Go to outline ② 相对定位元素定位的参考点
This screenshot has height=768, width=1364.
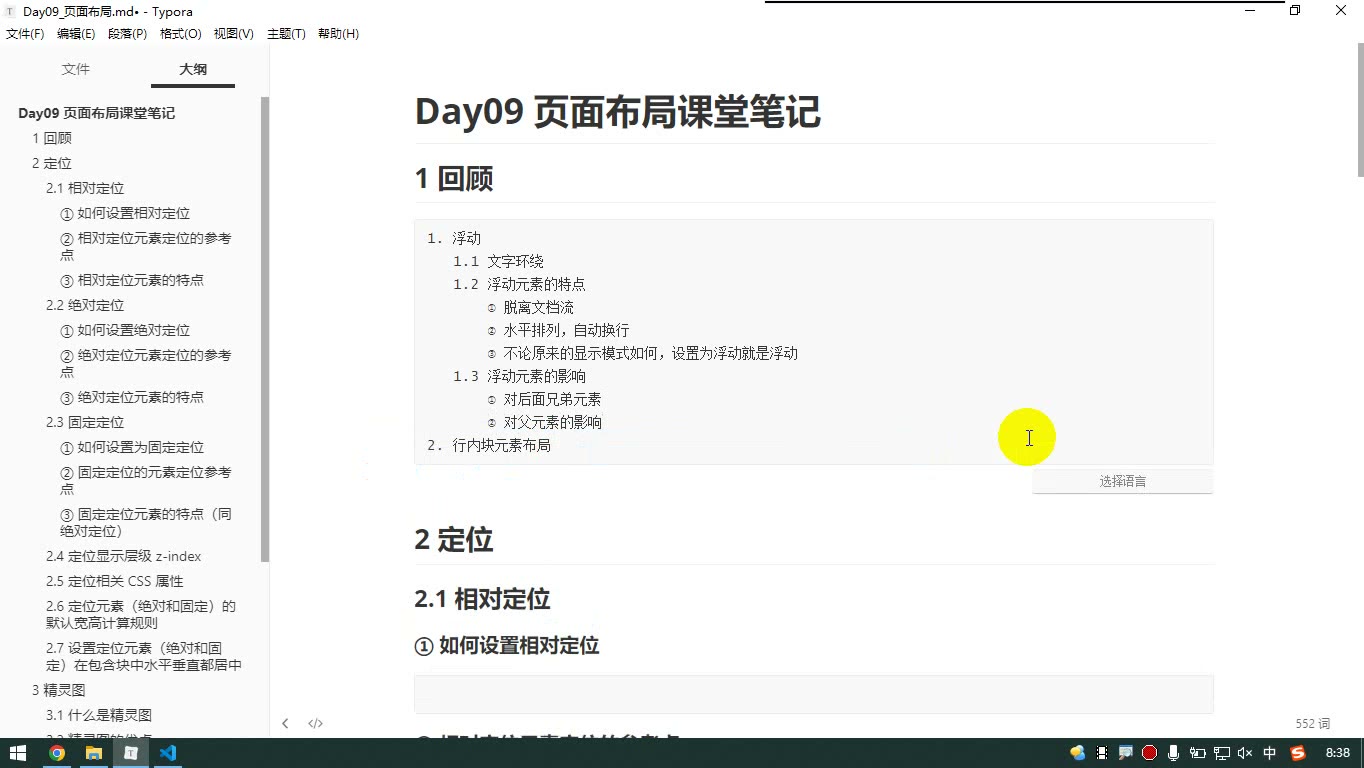click(x=146, y=246)
